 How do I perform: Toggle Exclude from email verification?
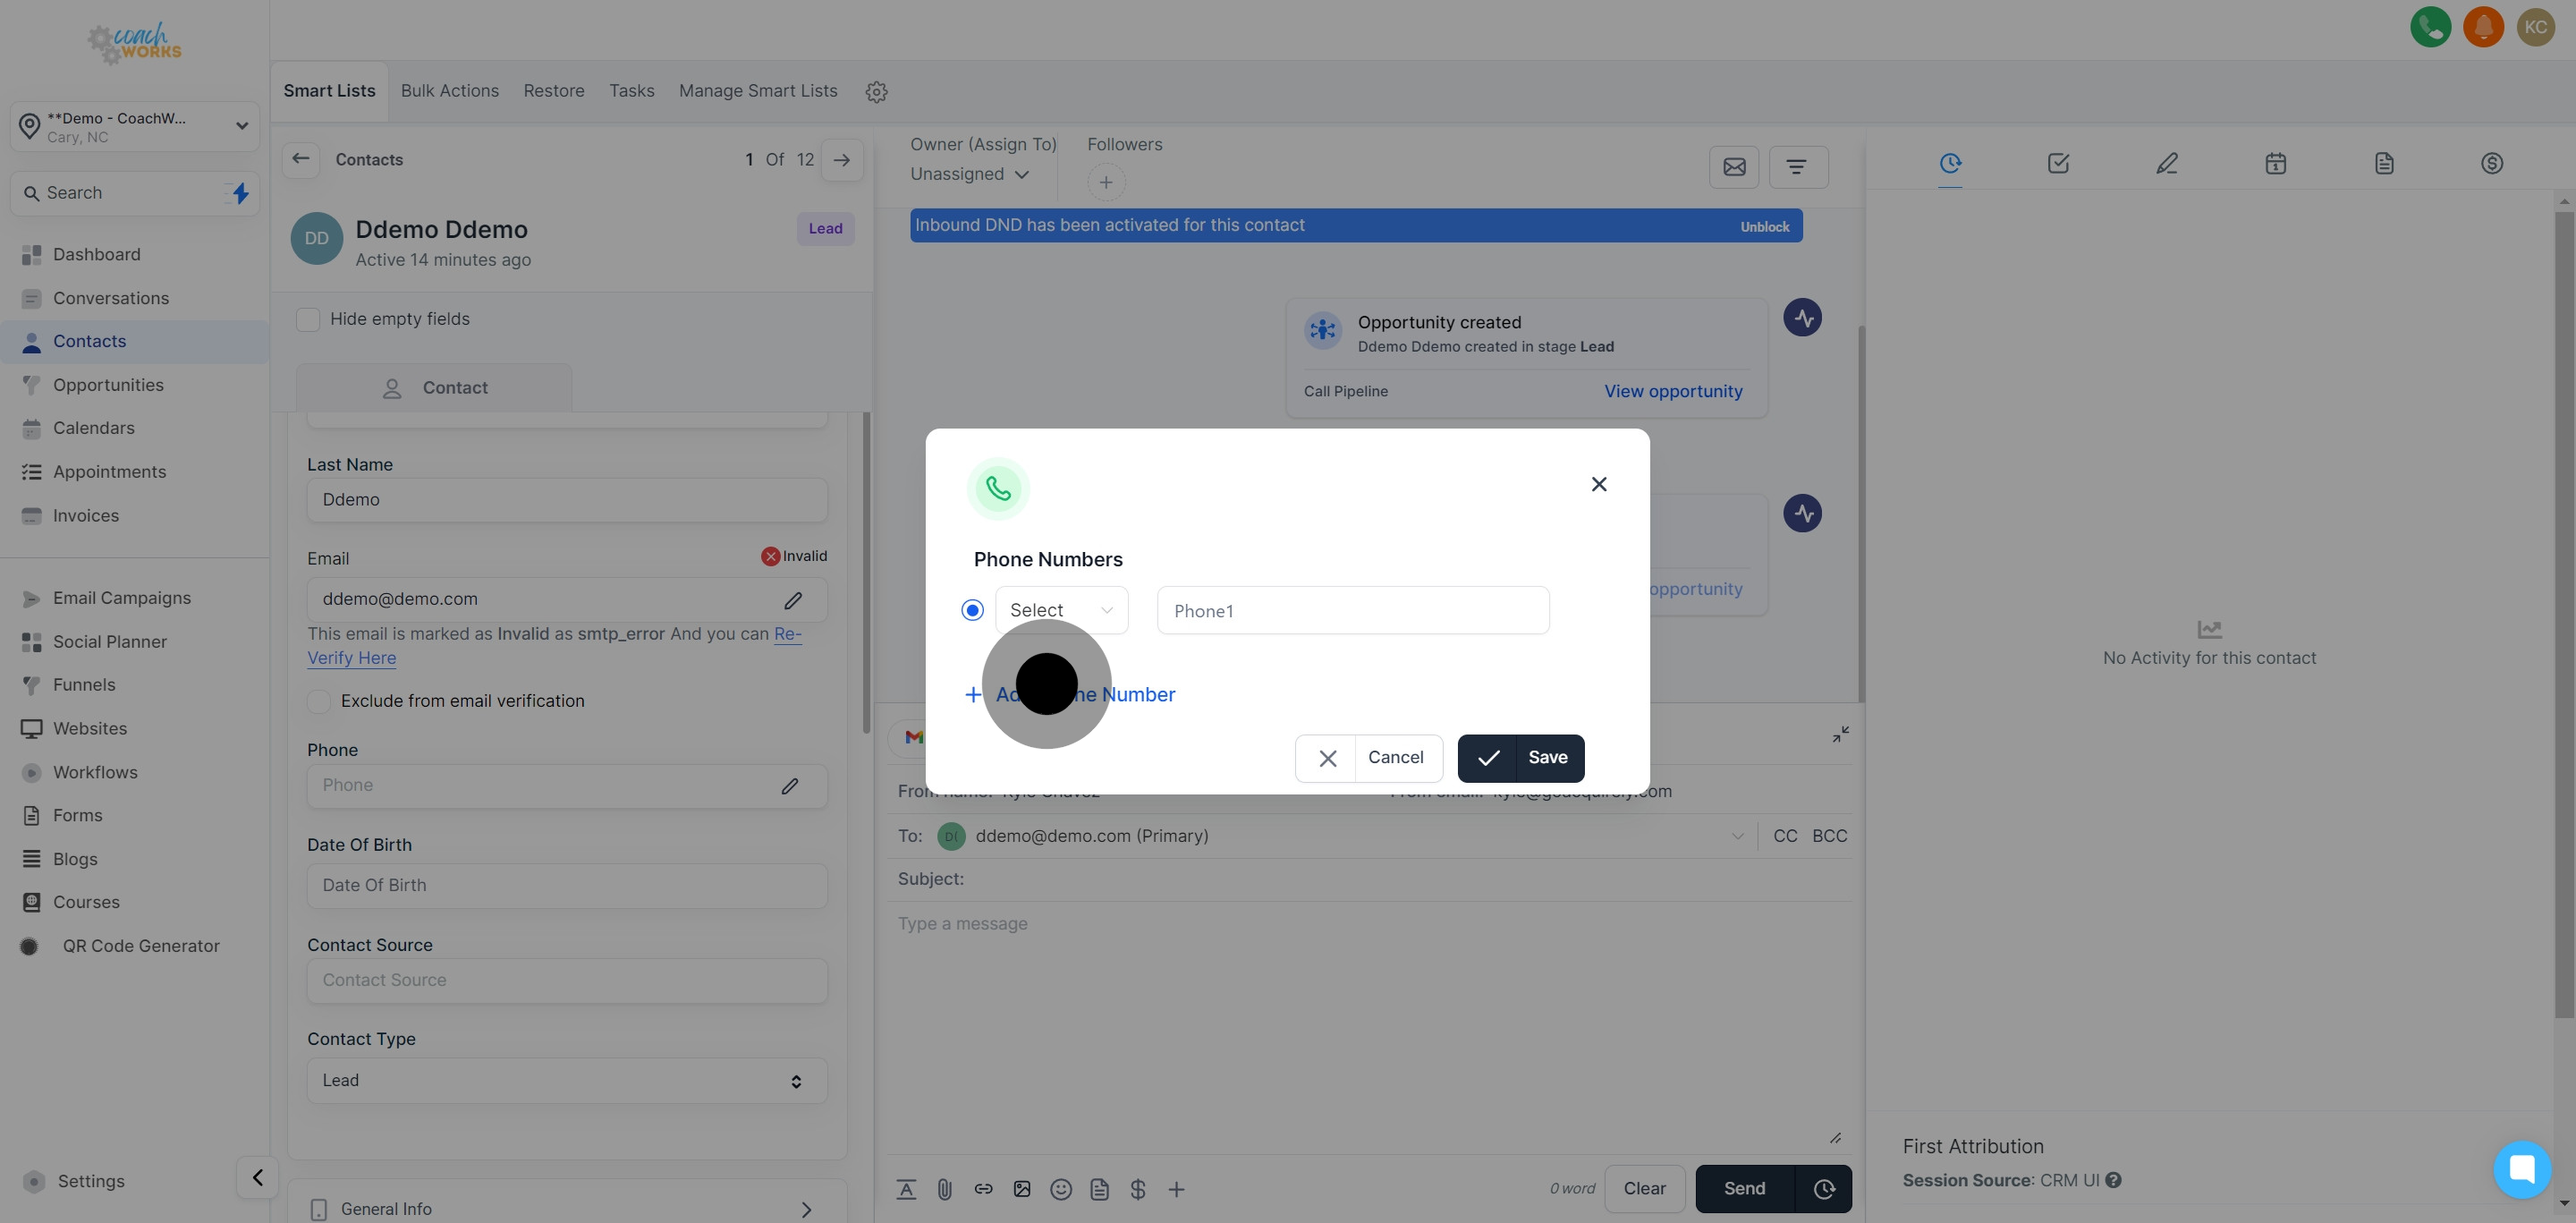coord(319,701)
